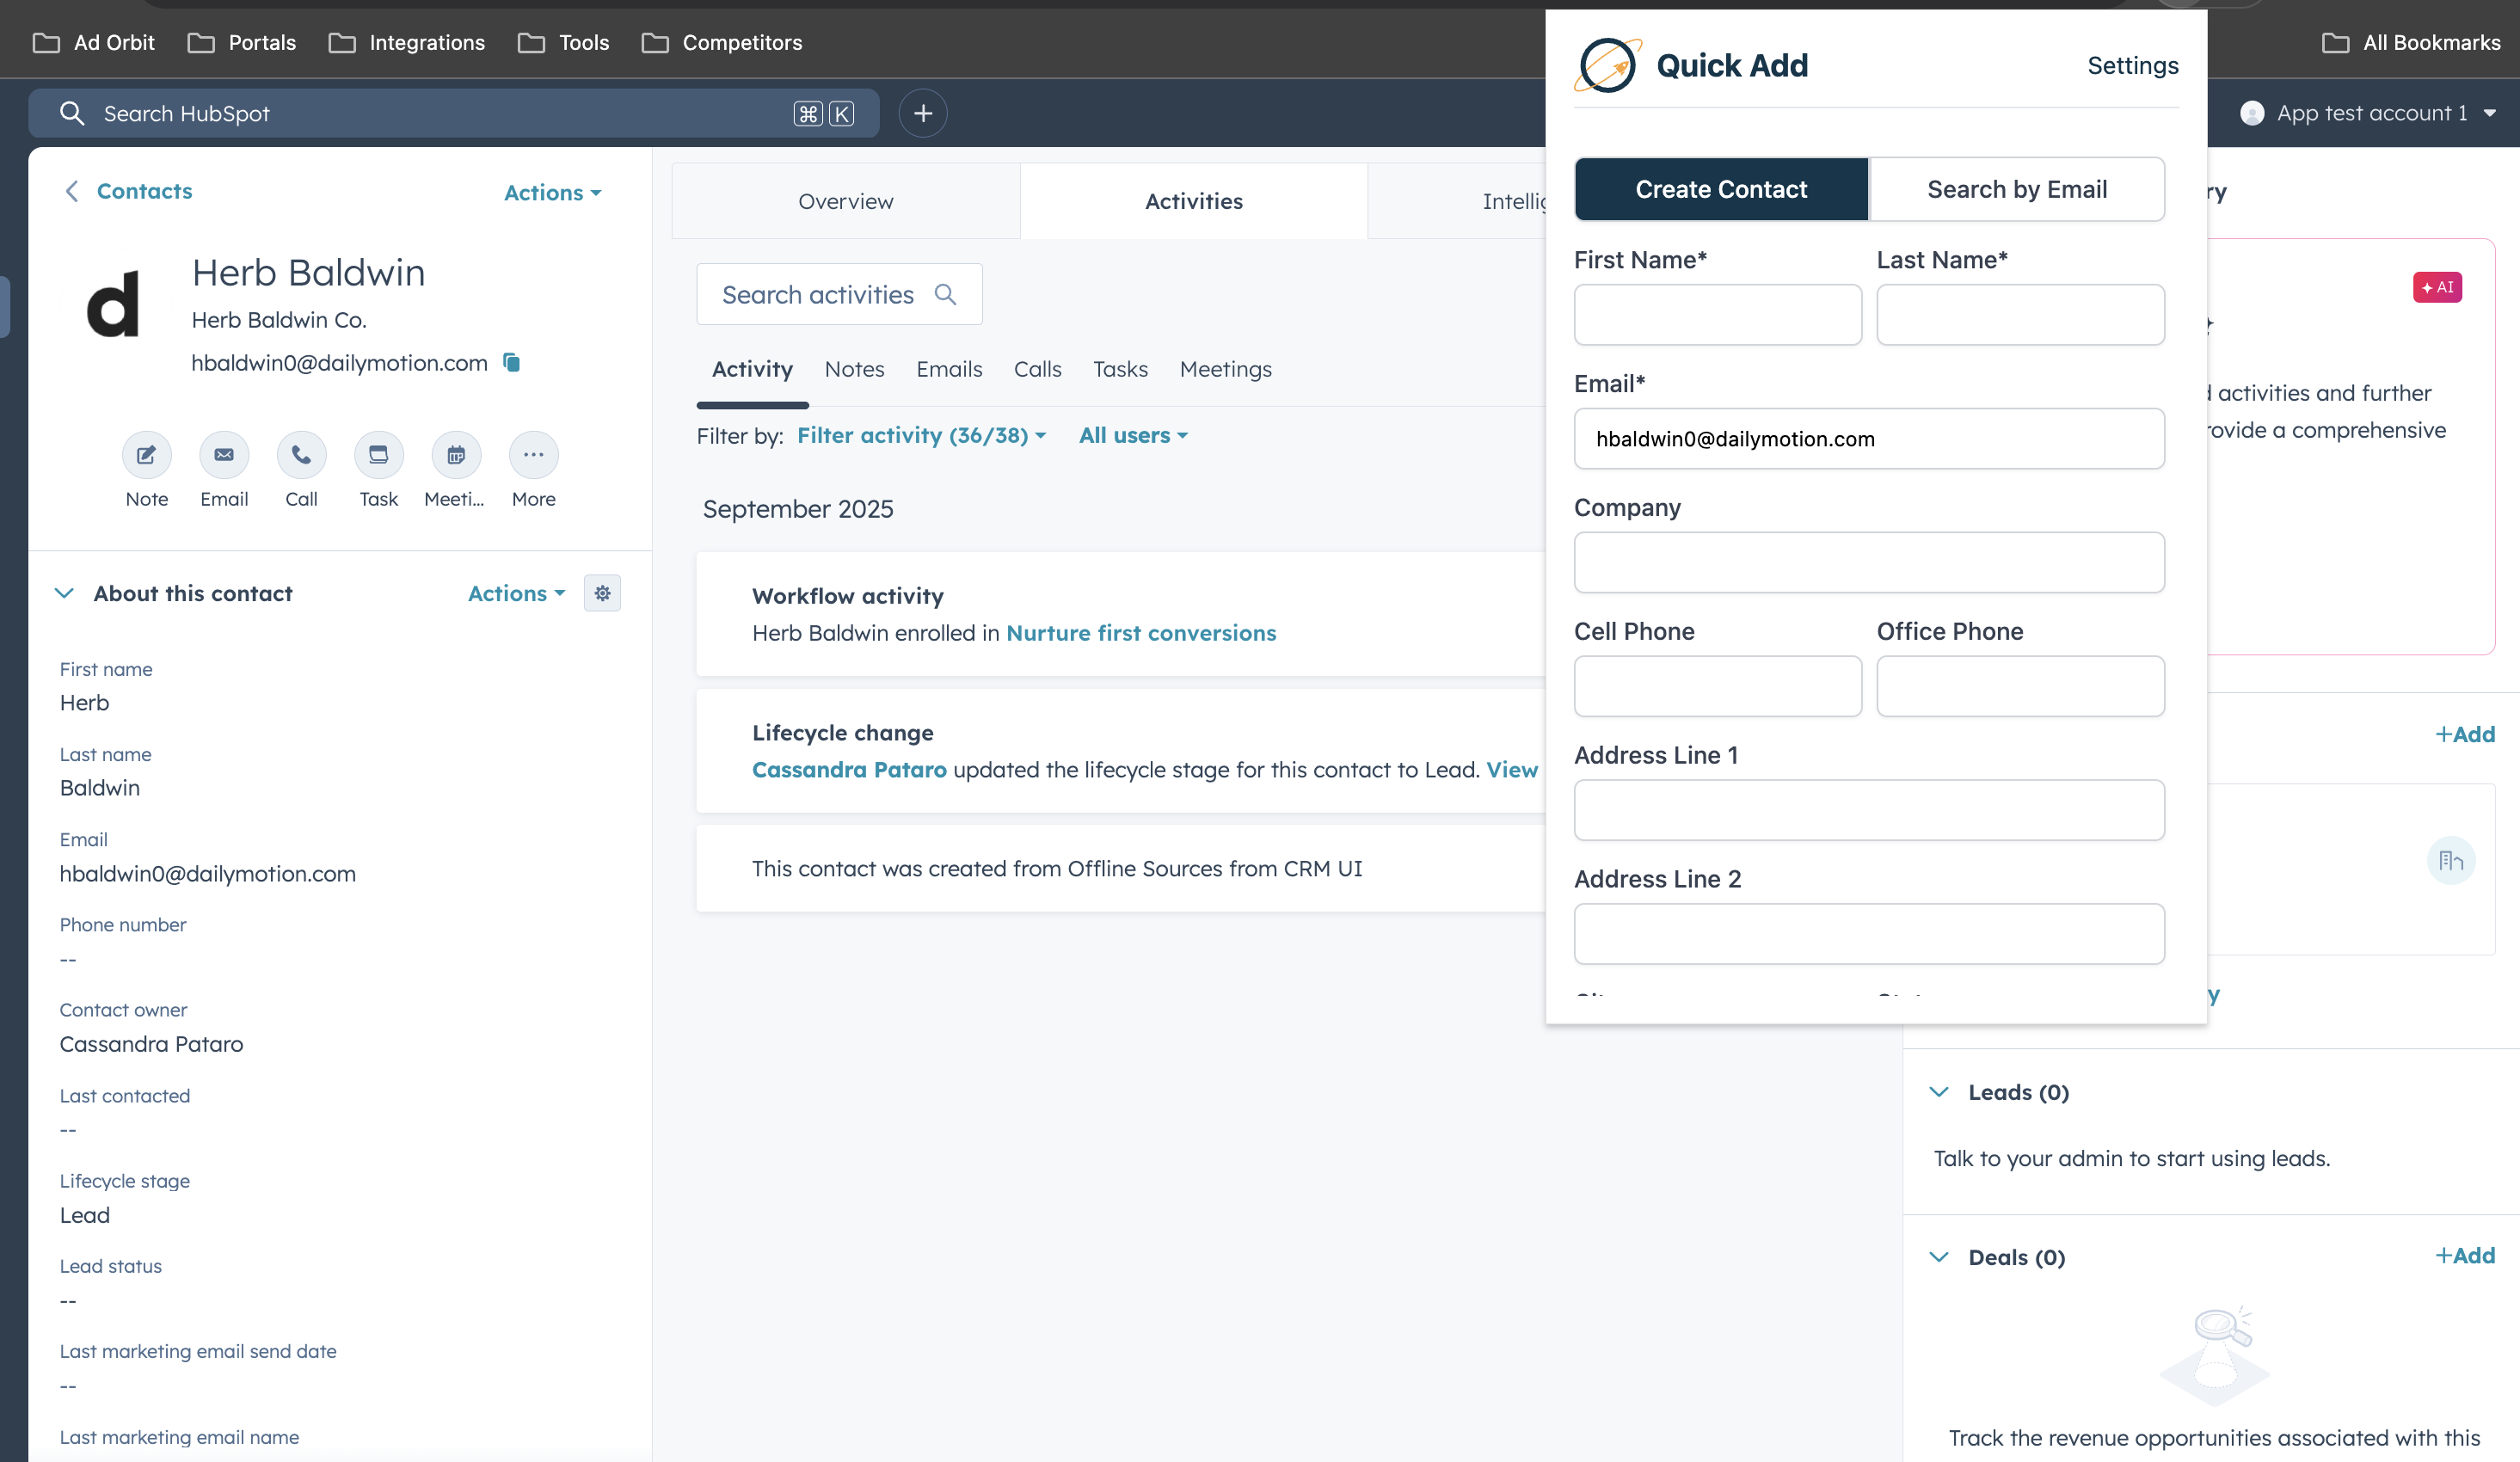
Task: Open the All users dropdown
Action: (1133, 435)
